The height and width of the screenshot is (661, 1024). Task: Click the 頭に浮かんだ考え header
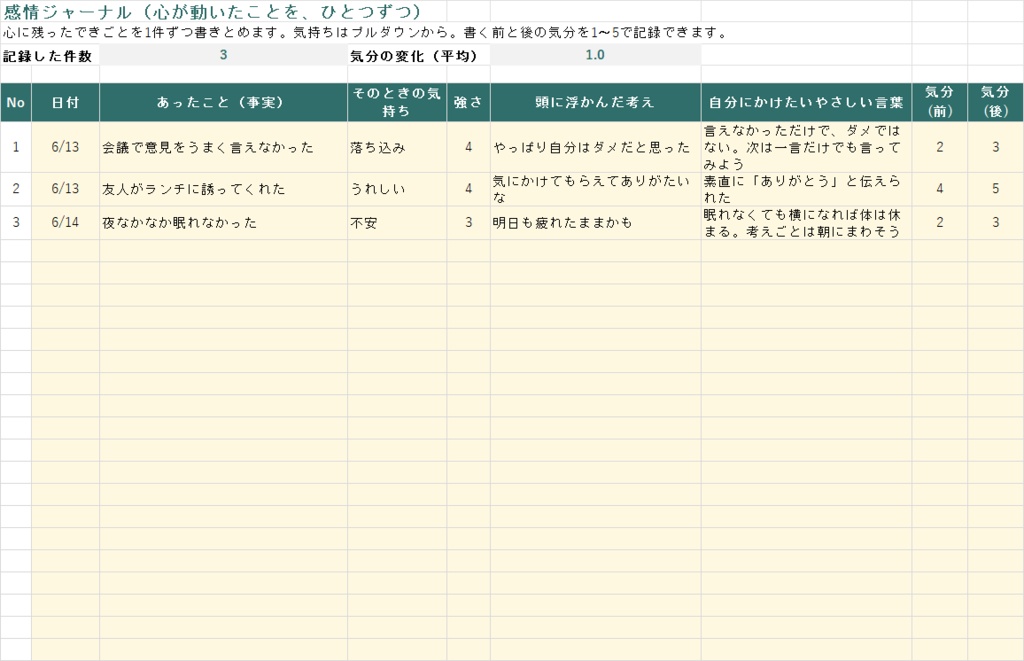coord(596,103)
